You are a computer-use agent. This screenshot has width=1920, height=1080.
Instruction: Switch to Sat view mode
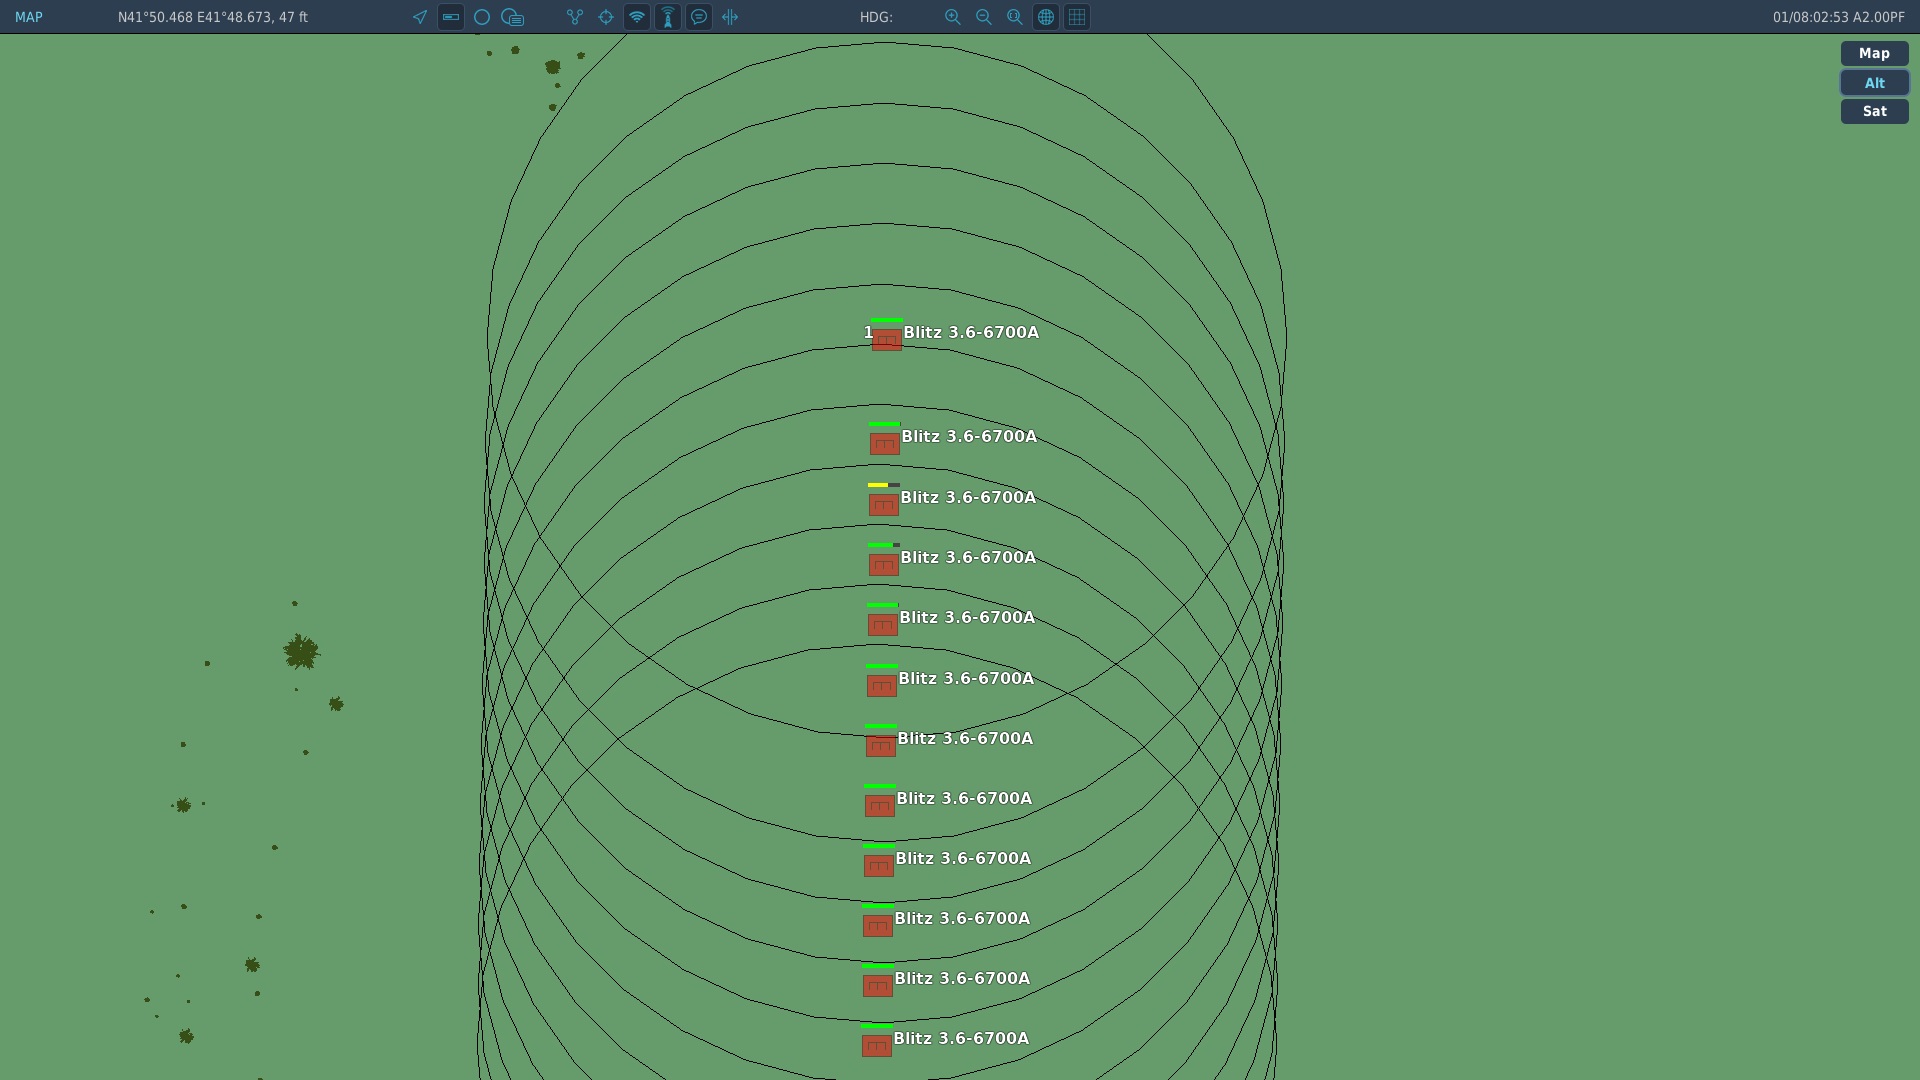pyautogui.click(x=1874, y=111)
